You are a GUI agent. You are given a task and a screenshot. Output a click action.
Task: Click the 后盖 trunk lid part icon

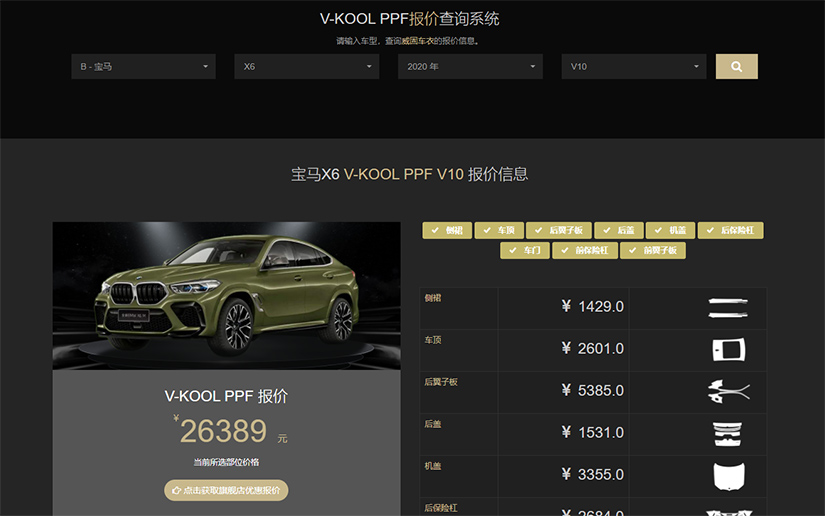pyautogui.click(x=728, y=434)
